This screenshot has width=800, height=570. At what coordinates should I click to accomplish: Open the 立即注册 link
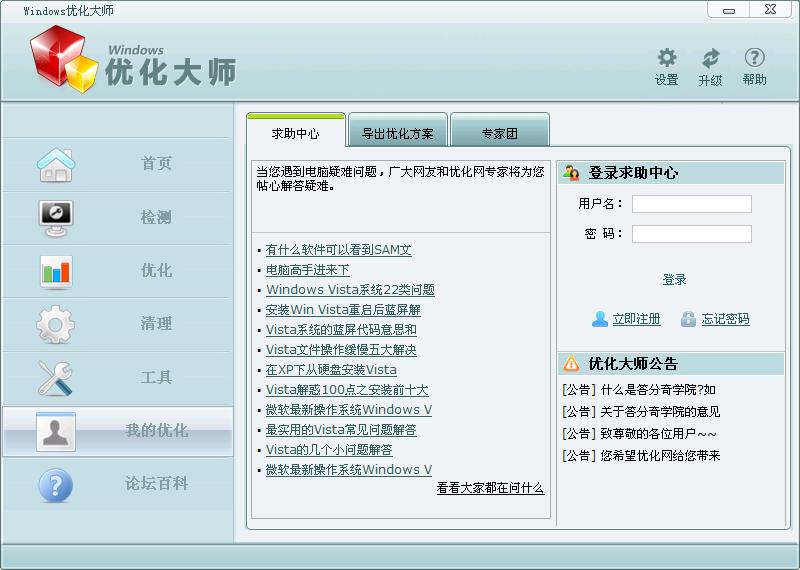pos(636,319)
